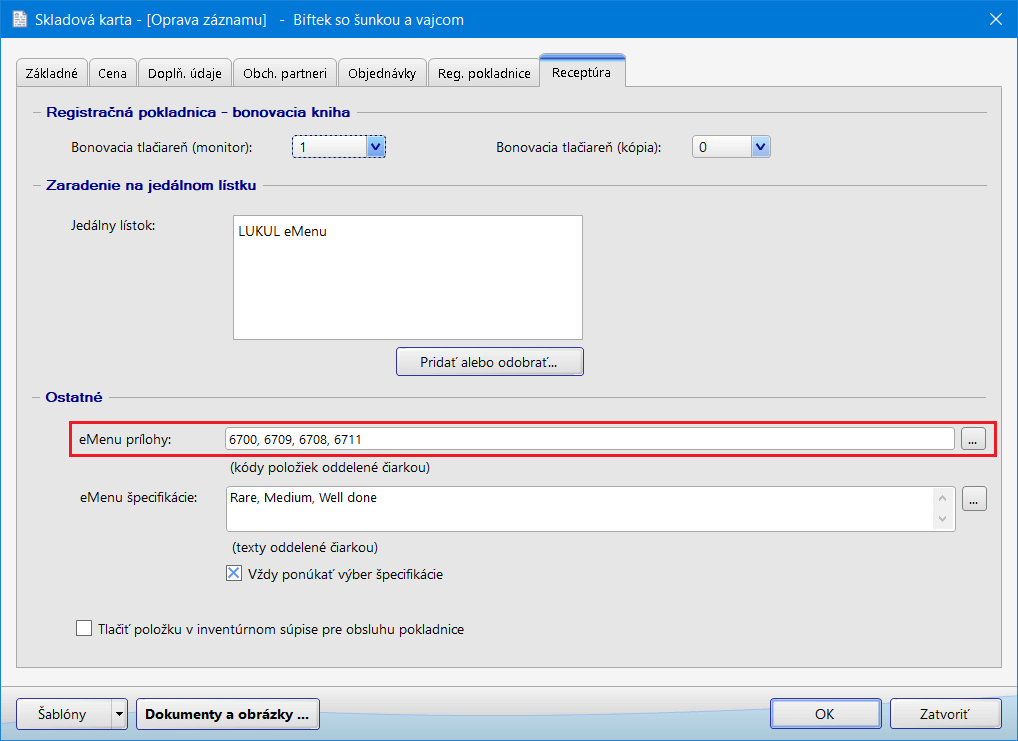Viewport: 1018px width, 741px height.
Task: Expand Bonovacia tlačiareň (monitor) dropdown
Action: point(376,147)
